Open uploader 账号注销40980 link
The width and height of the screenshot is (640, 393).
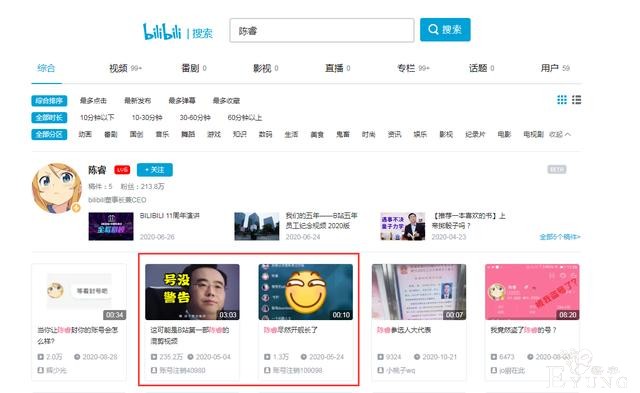click(182, 370)
